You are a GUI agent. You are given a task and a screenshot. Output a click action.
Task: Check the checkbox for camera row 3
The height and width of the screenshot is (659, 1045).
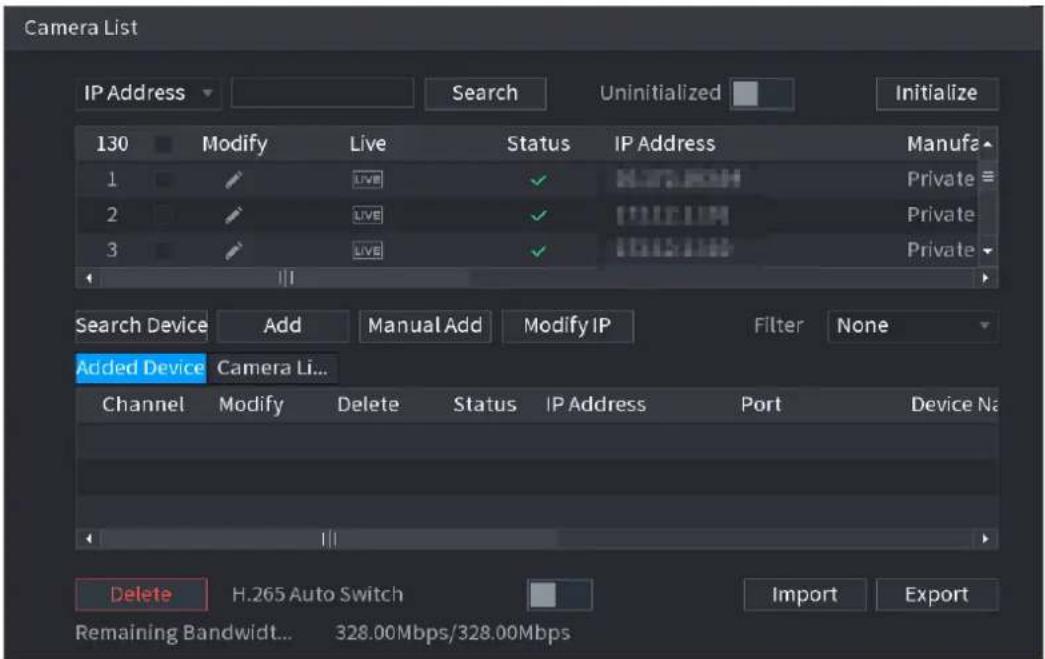(x=163, y=251)
